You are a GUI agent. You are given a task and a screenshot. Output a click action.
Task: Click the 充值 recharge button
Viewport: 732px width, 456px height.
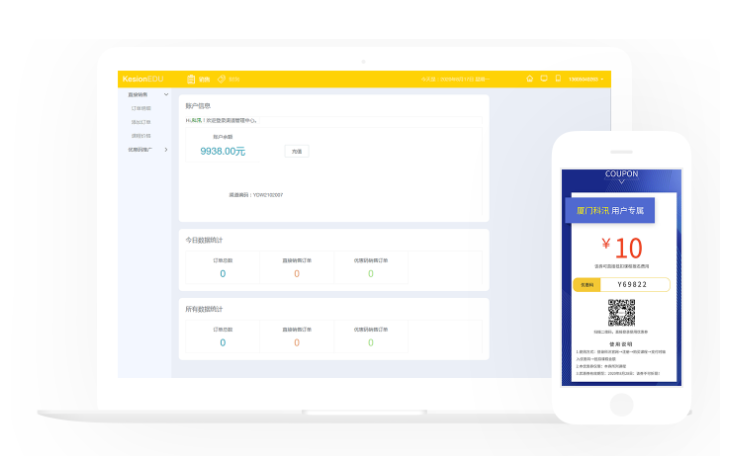[296, 151]
